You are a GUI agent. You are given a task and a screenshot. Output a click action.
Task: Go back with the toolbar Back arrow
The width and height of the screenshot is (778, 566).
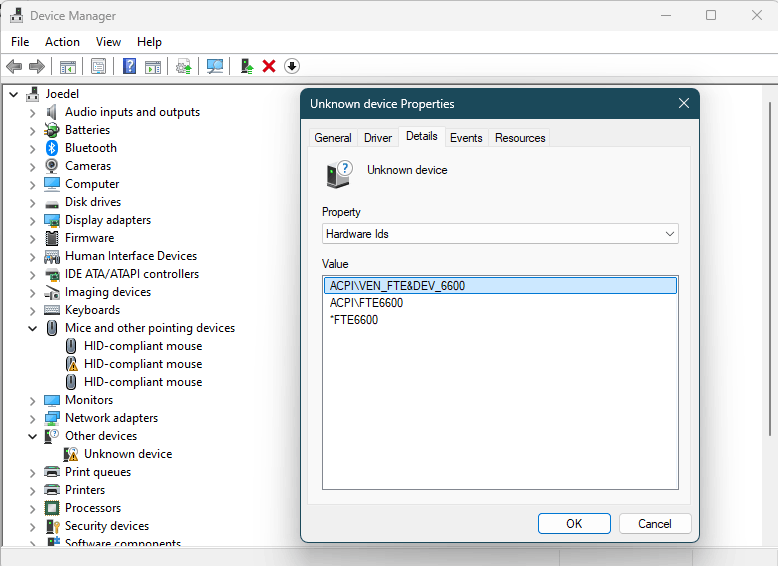[x=14, y=66]
